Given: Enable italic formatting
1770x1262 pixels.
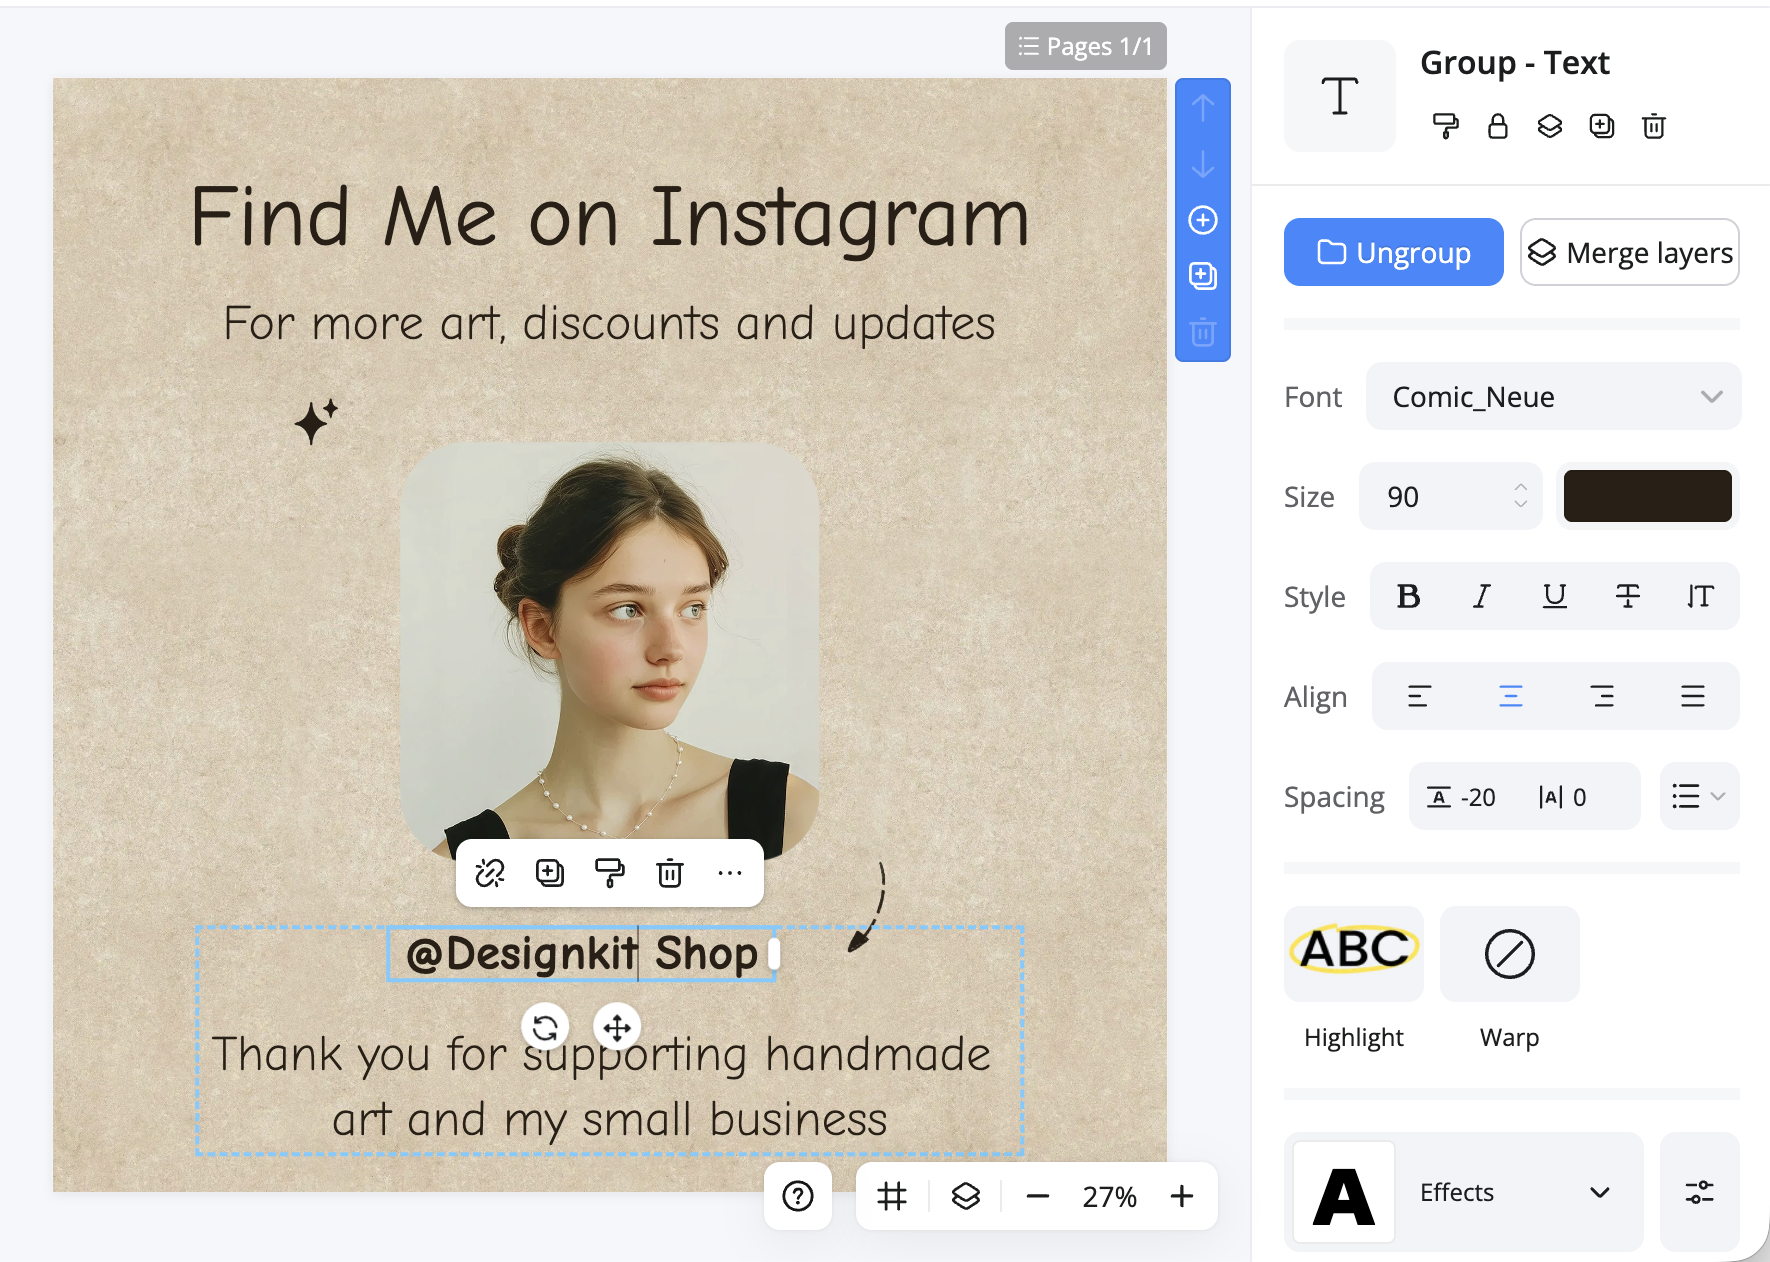Looking at the screenshot, I should 1481,596.
